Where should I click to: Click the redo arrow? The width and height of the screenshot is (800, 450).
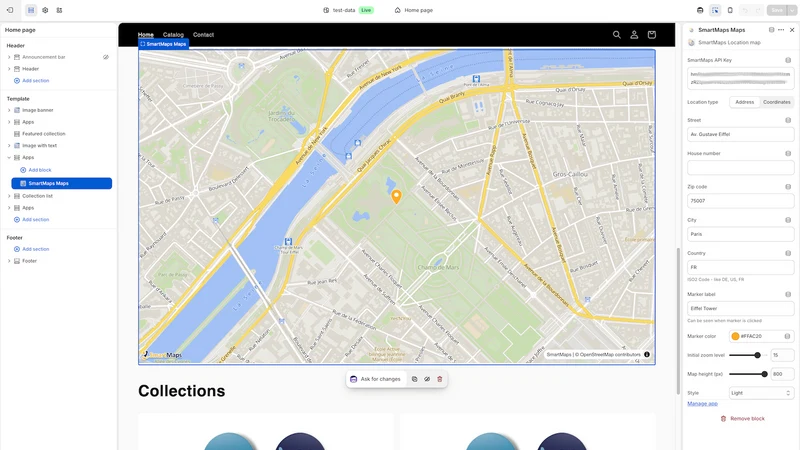(x=758, y=10)
